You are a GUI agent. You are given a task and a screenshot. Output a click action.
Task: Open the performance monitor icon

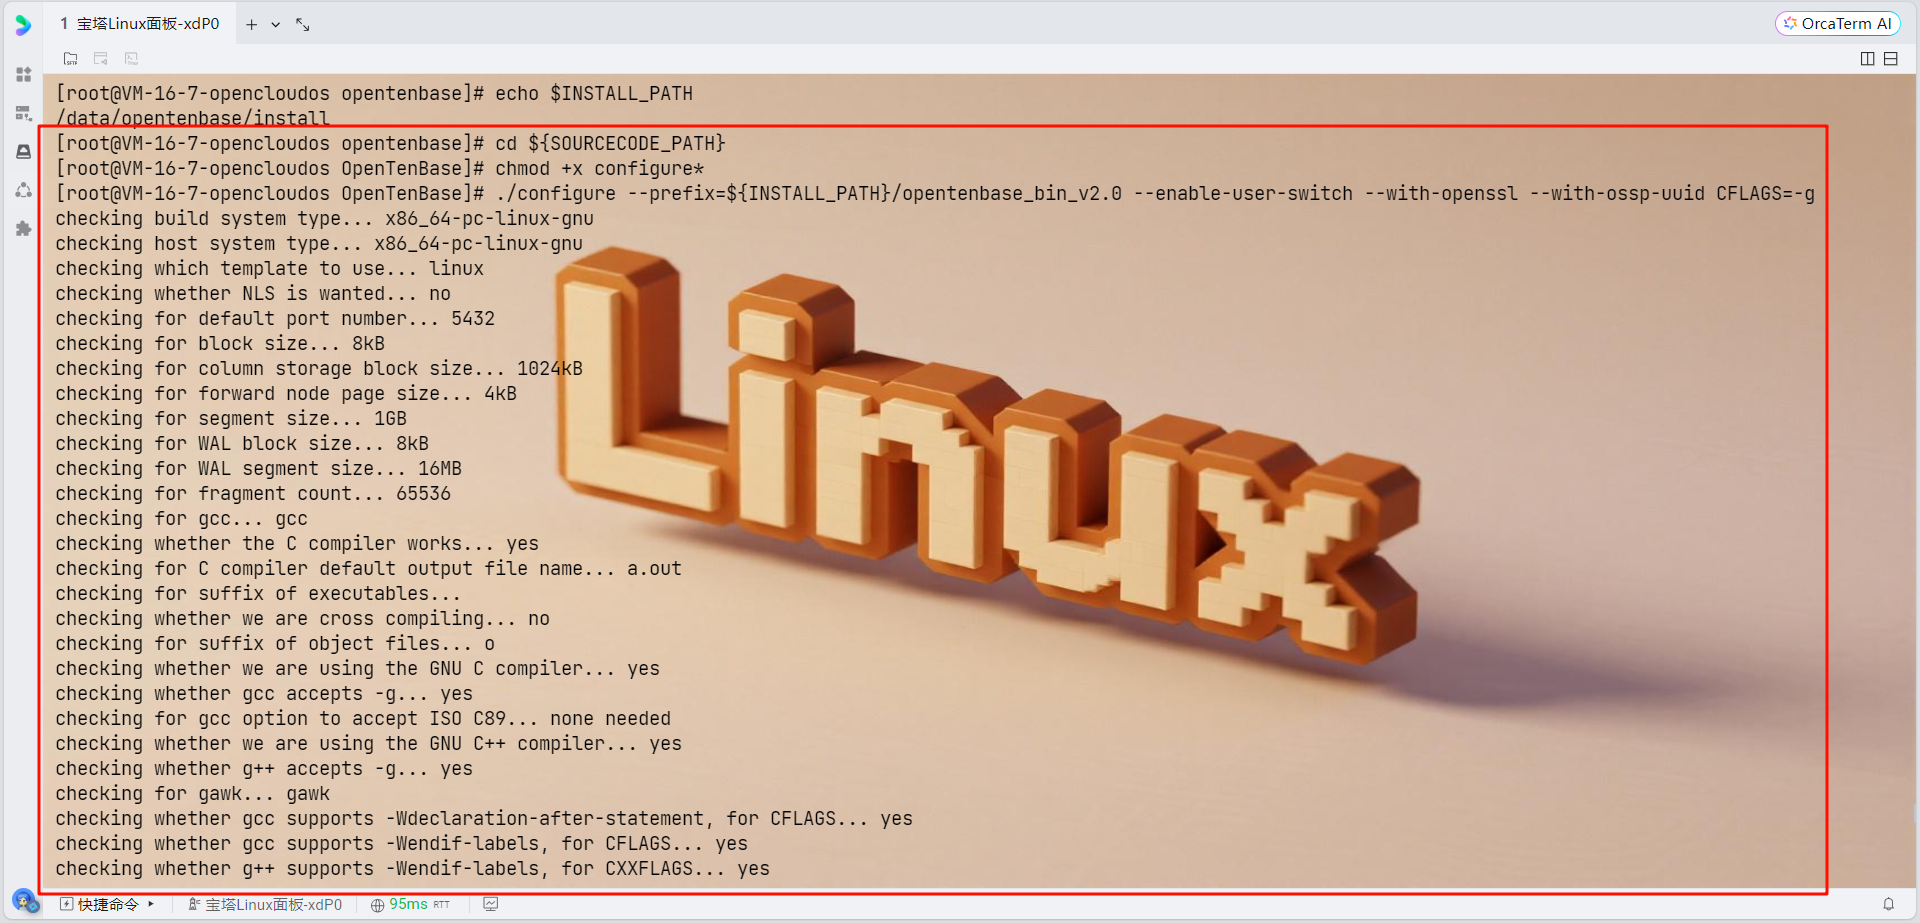click(x=491, y=904)
